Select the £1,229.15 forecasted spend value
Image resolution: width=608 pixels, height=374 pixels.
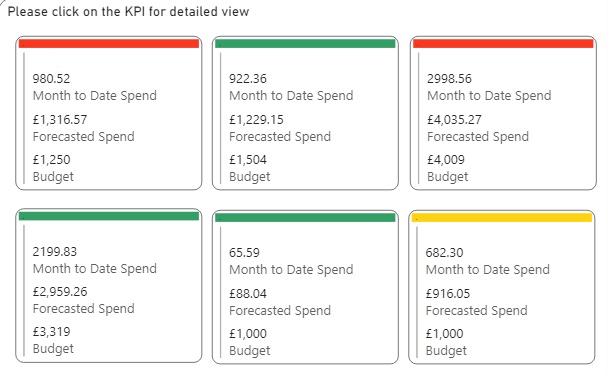(256, 120)
